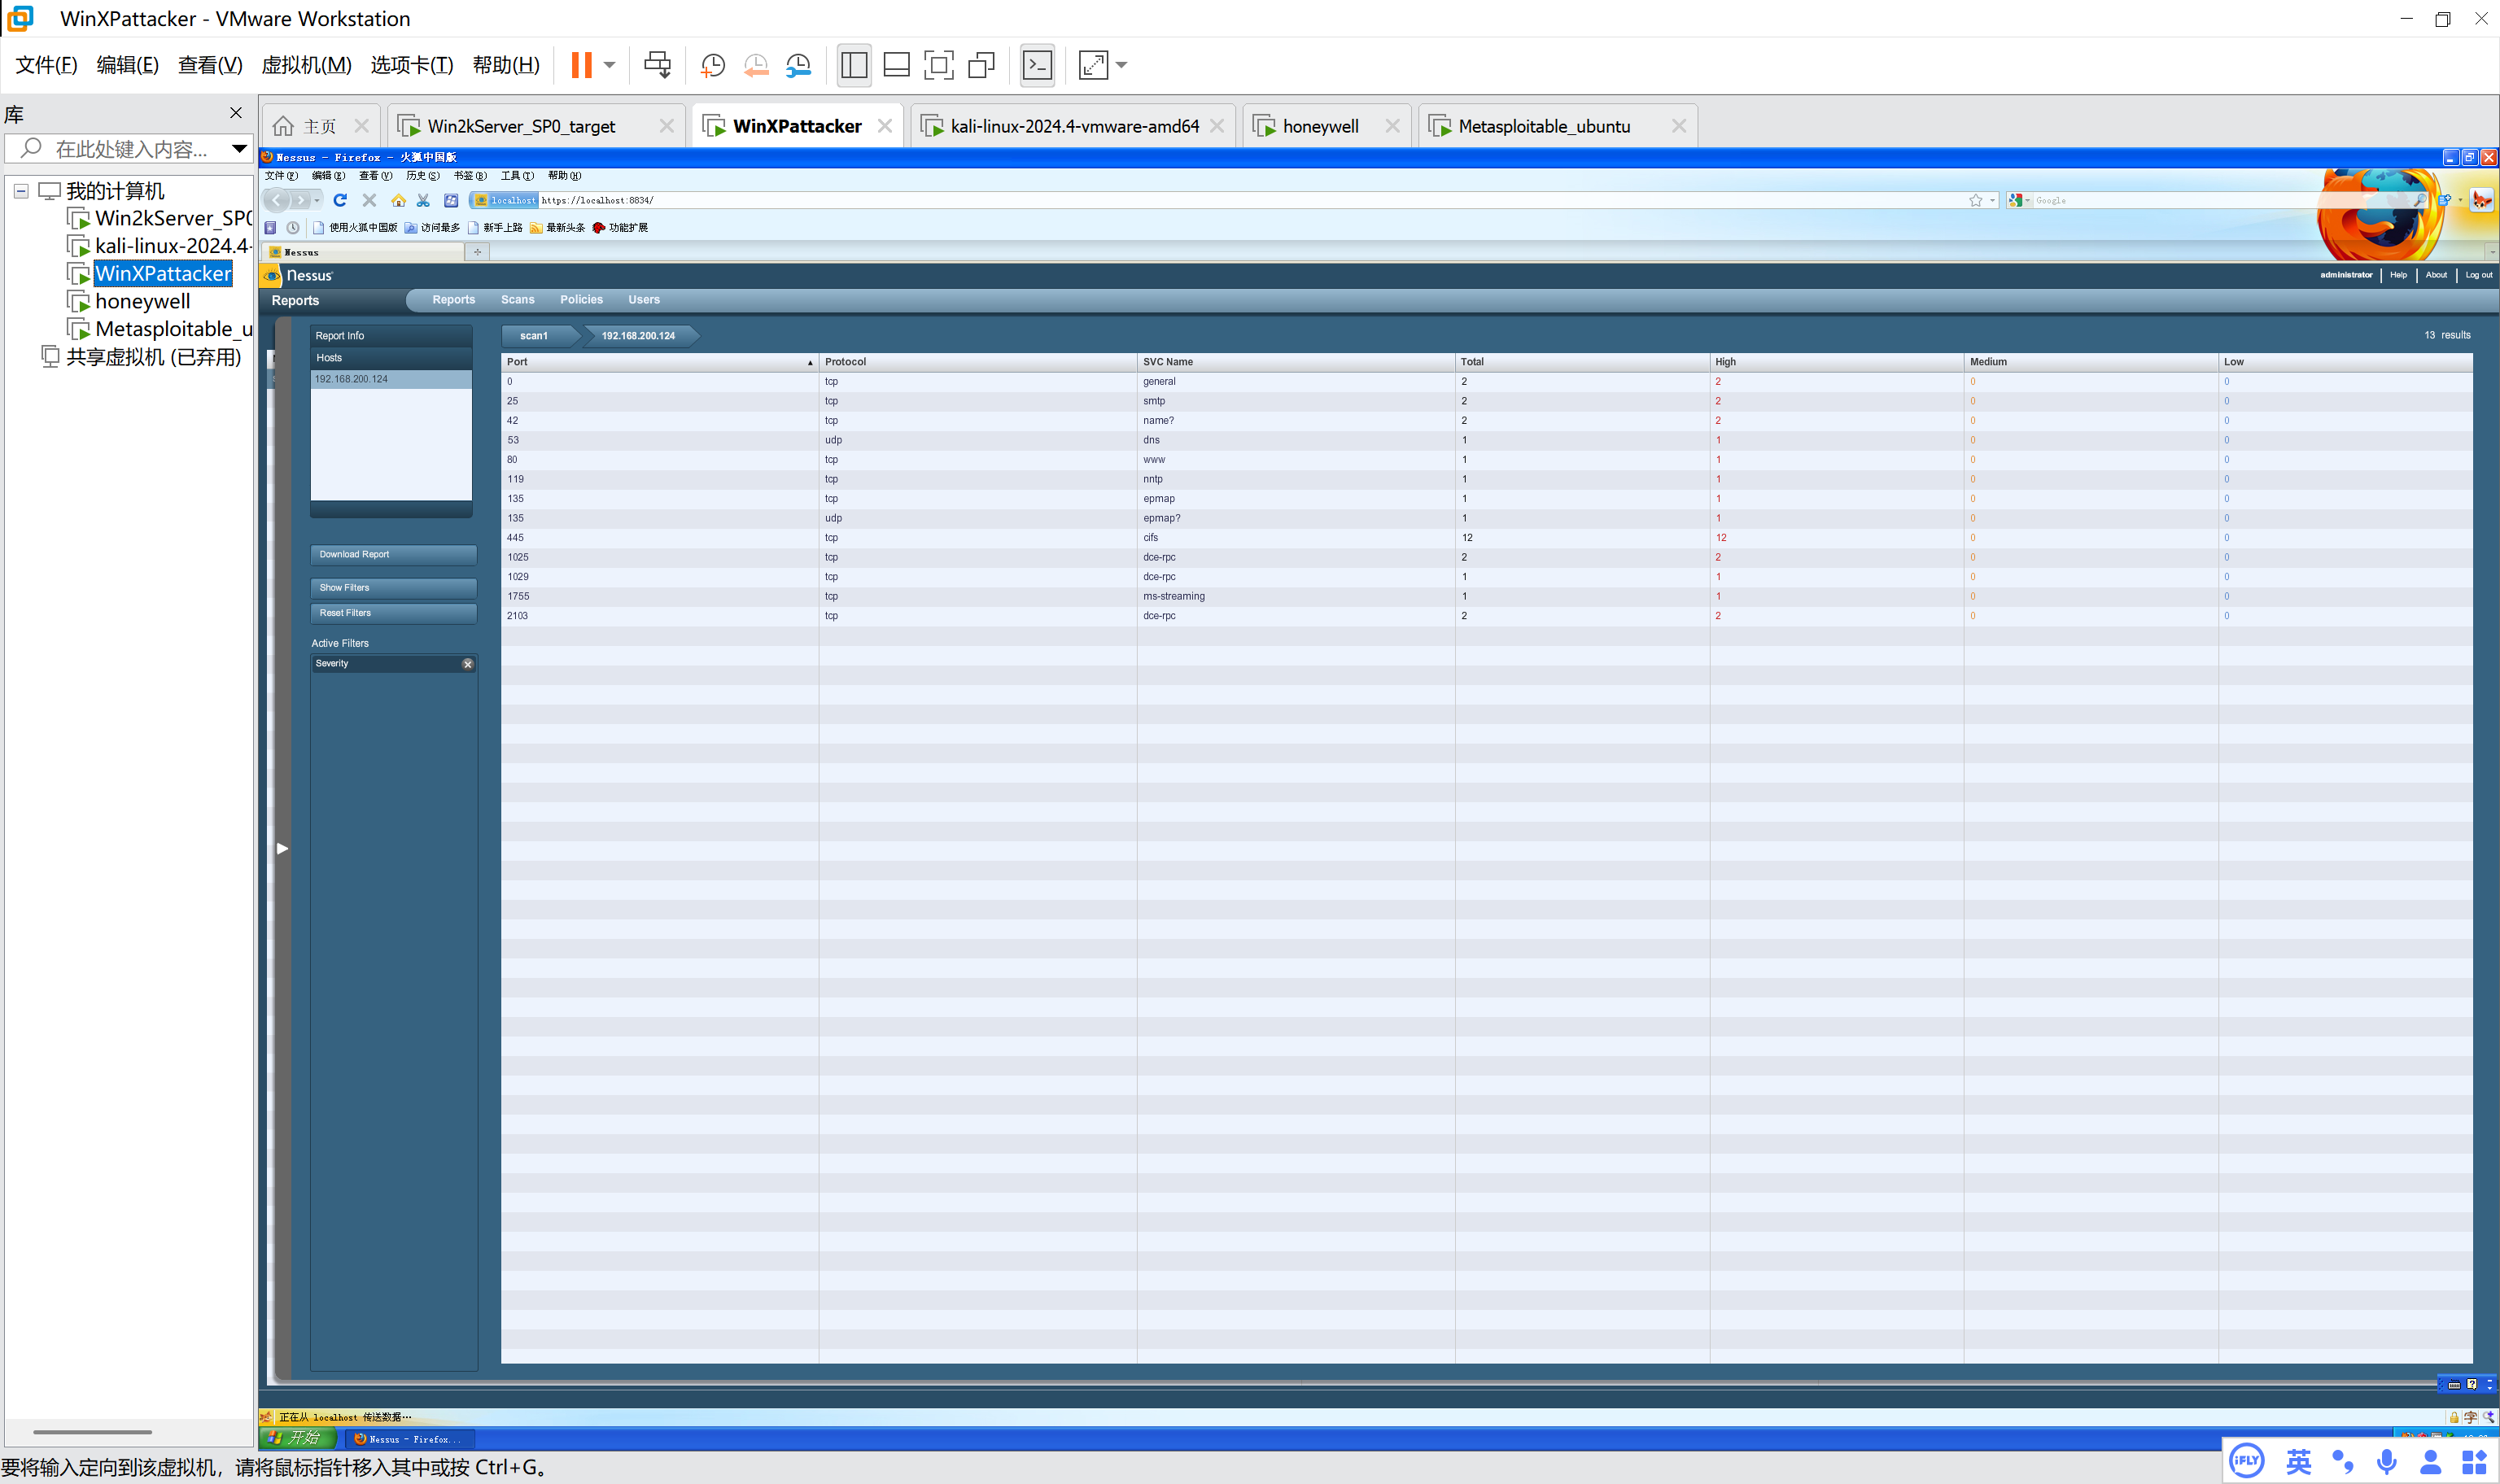Collapse the 我的计算机 tree node
The image size is (2500, 1484).
21,191
